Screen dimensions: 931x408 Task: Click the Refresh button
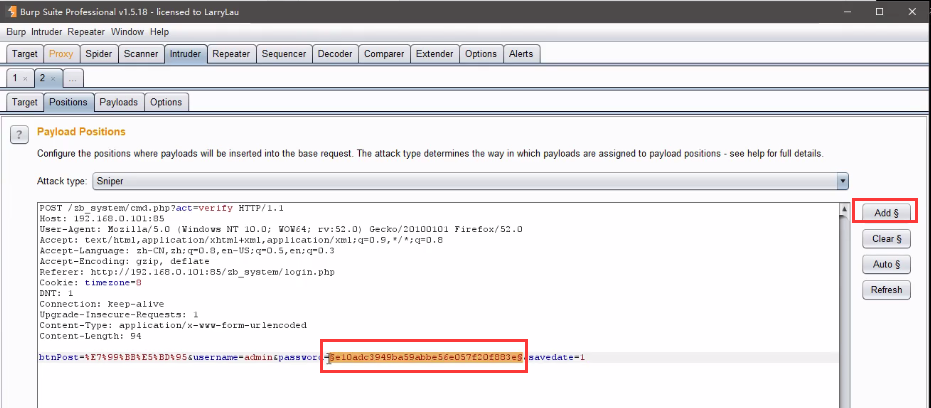887,290
